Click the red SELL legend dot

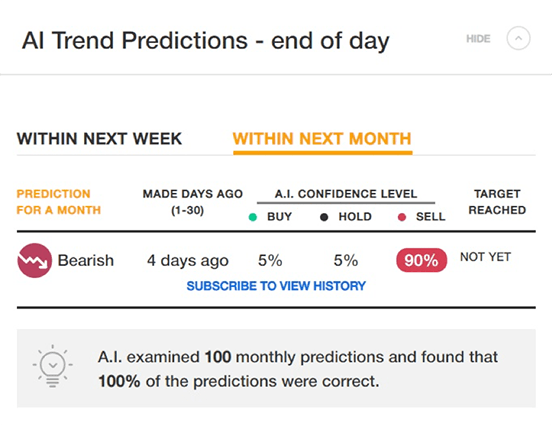(x=402, y=217)
